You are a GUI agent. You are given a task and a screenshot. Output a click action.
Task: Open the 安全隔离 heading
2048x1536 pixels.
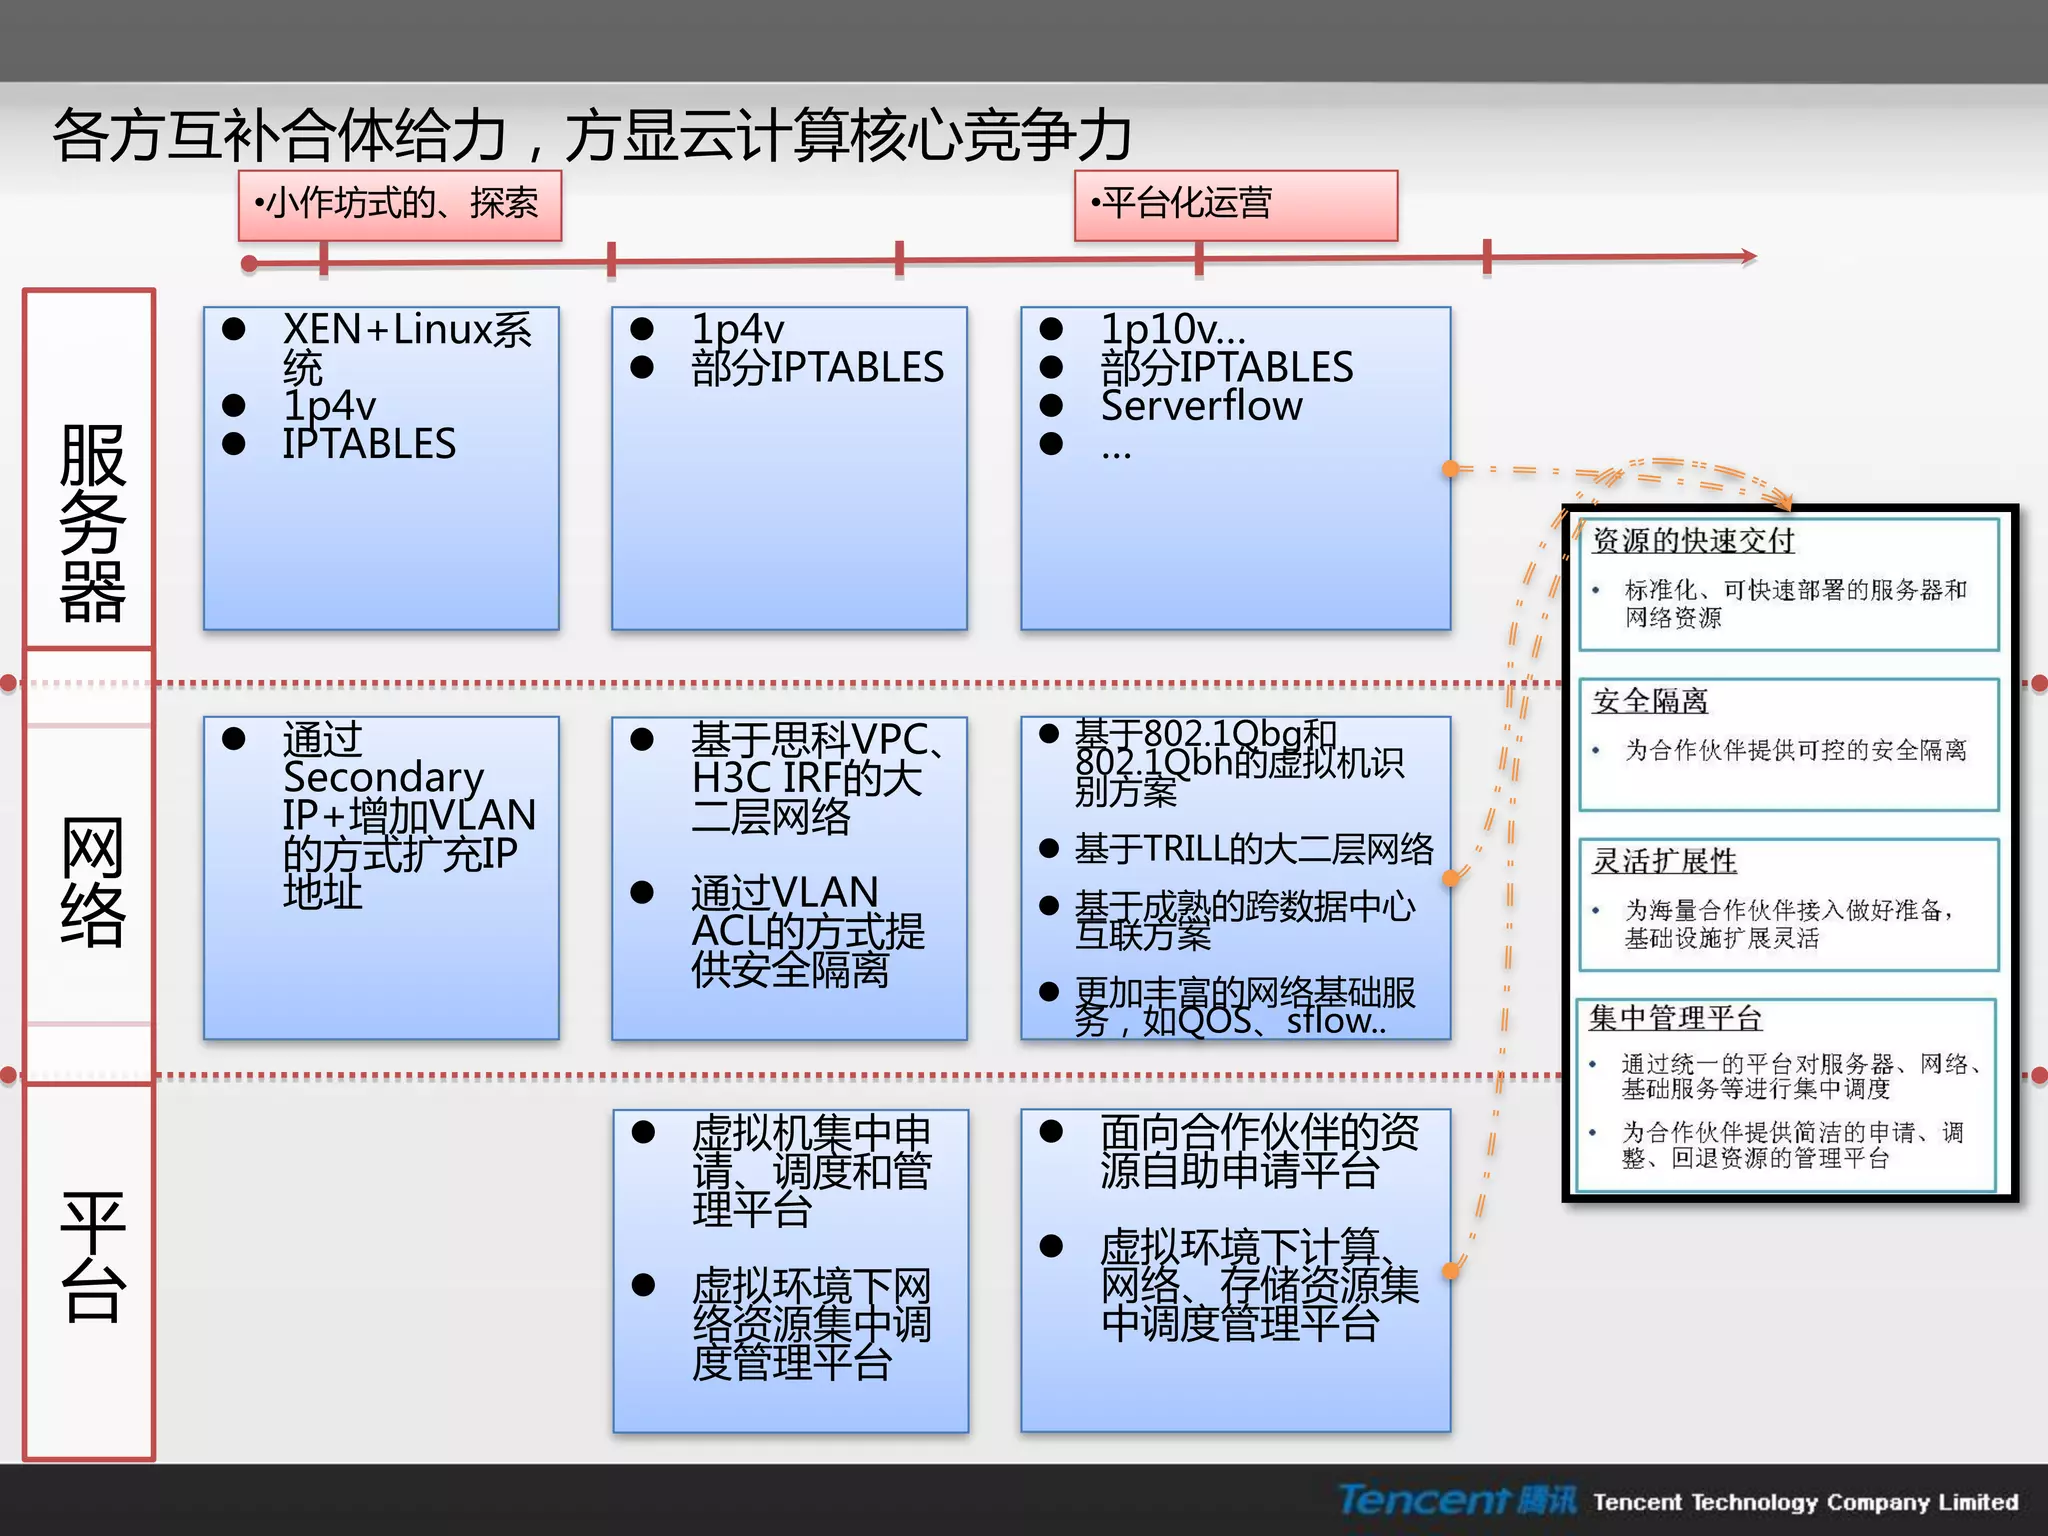1650,701
